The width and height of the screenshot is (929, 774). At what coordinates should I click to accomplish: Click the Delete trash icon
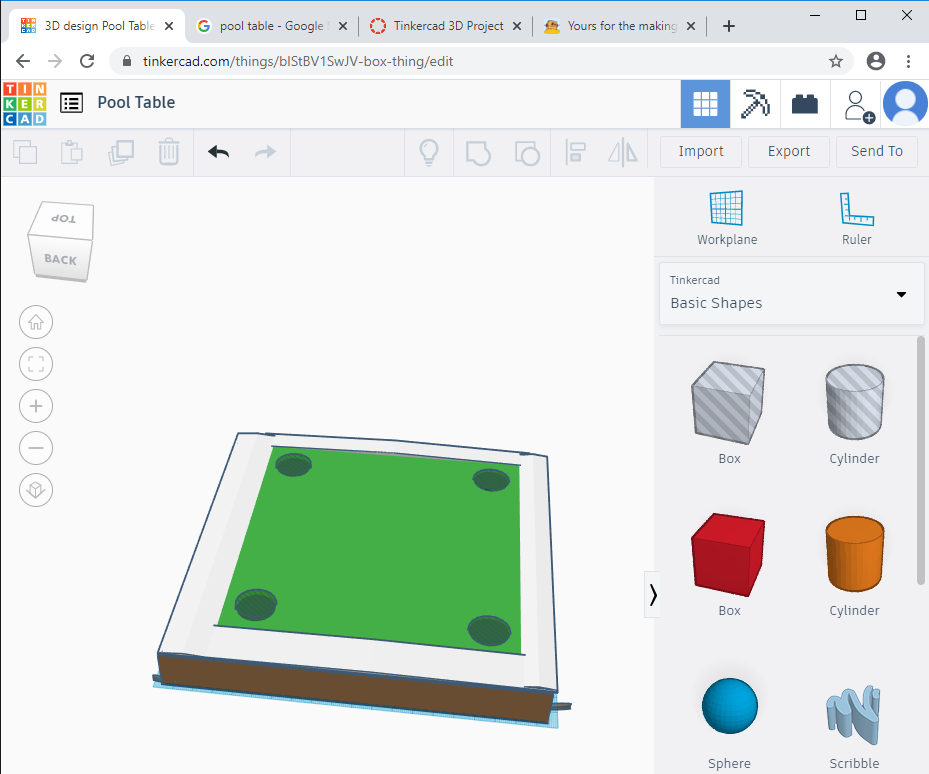169,152
